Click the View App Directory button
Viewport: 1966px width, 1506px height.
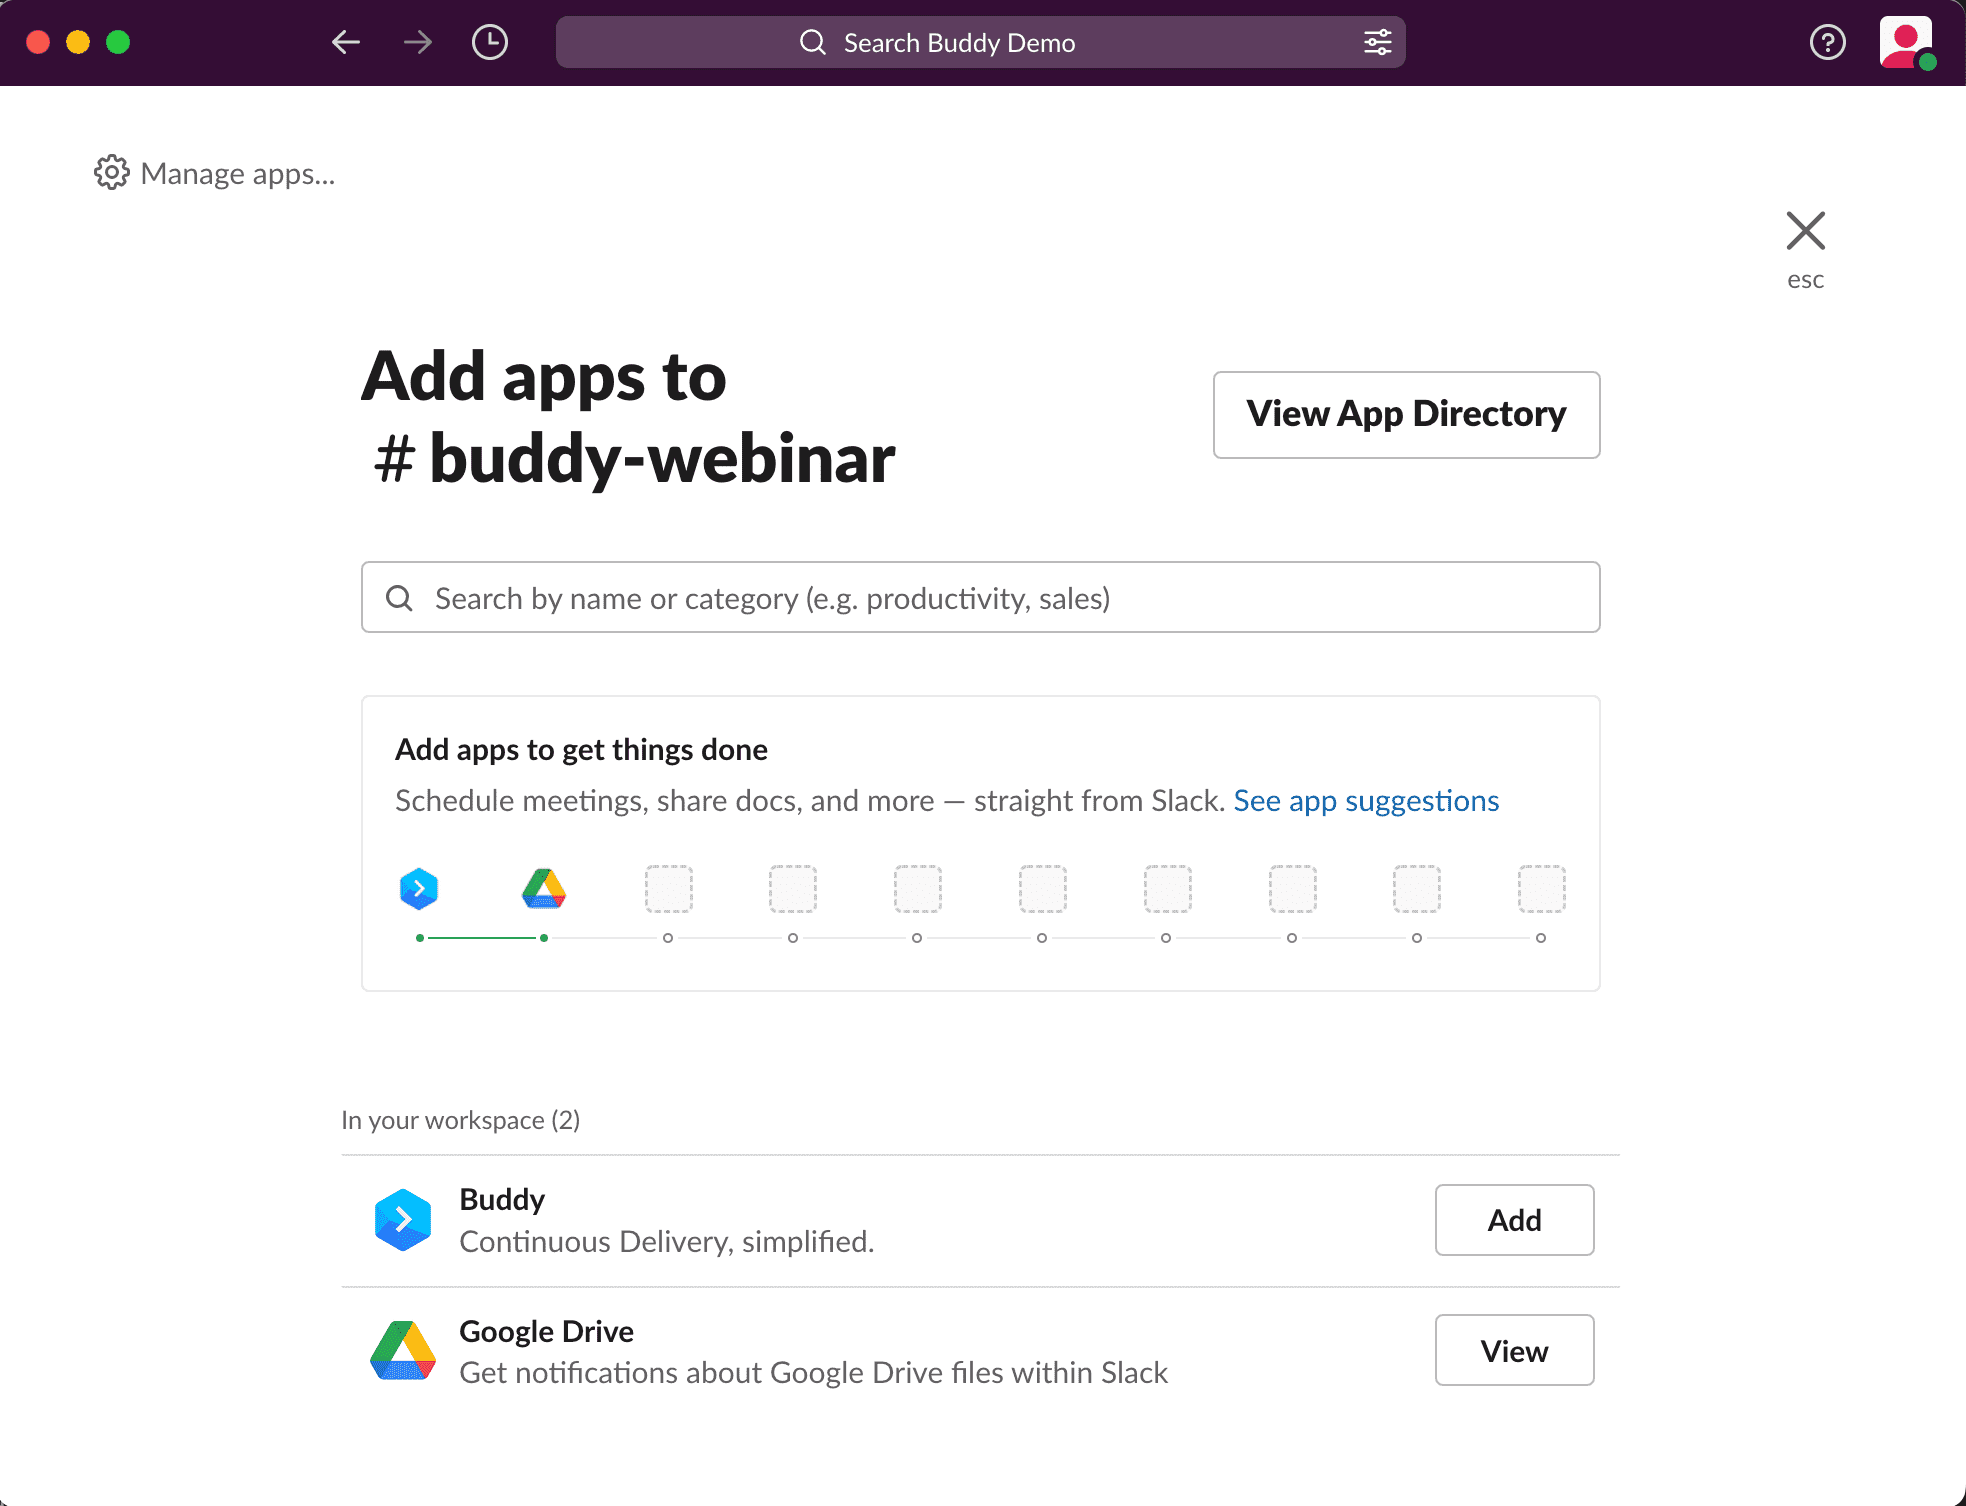click(1406, 414)
